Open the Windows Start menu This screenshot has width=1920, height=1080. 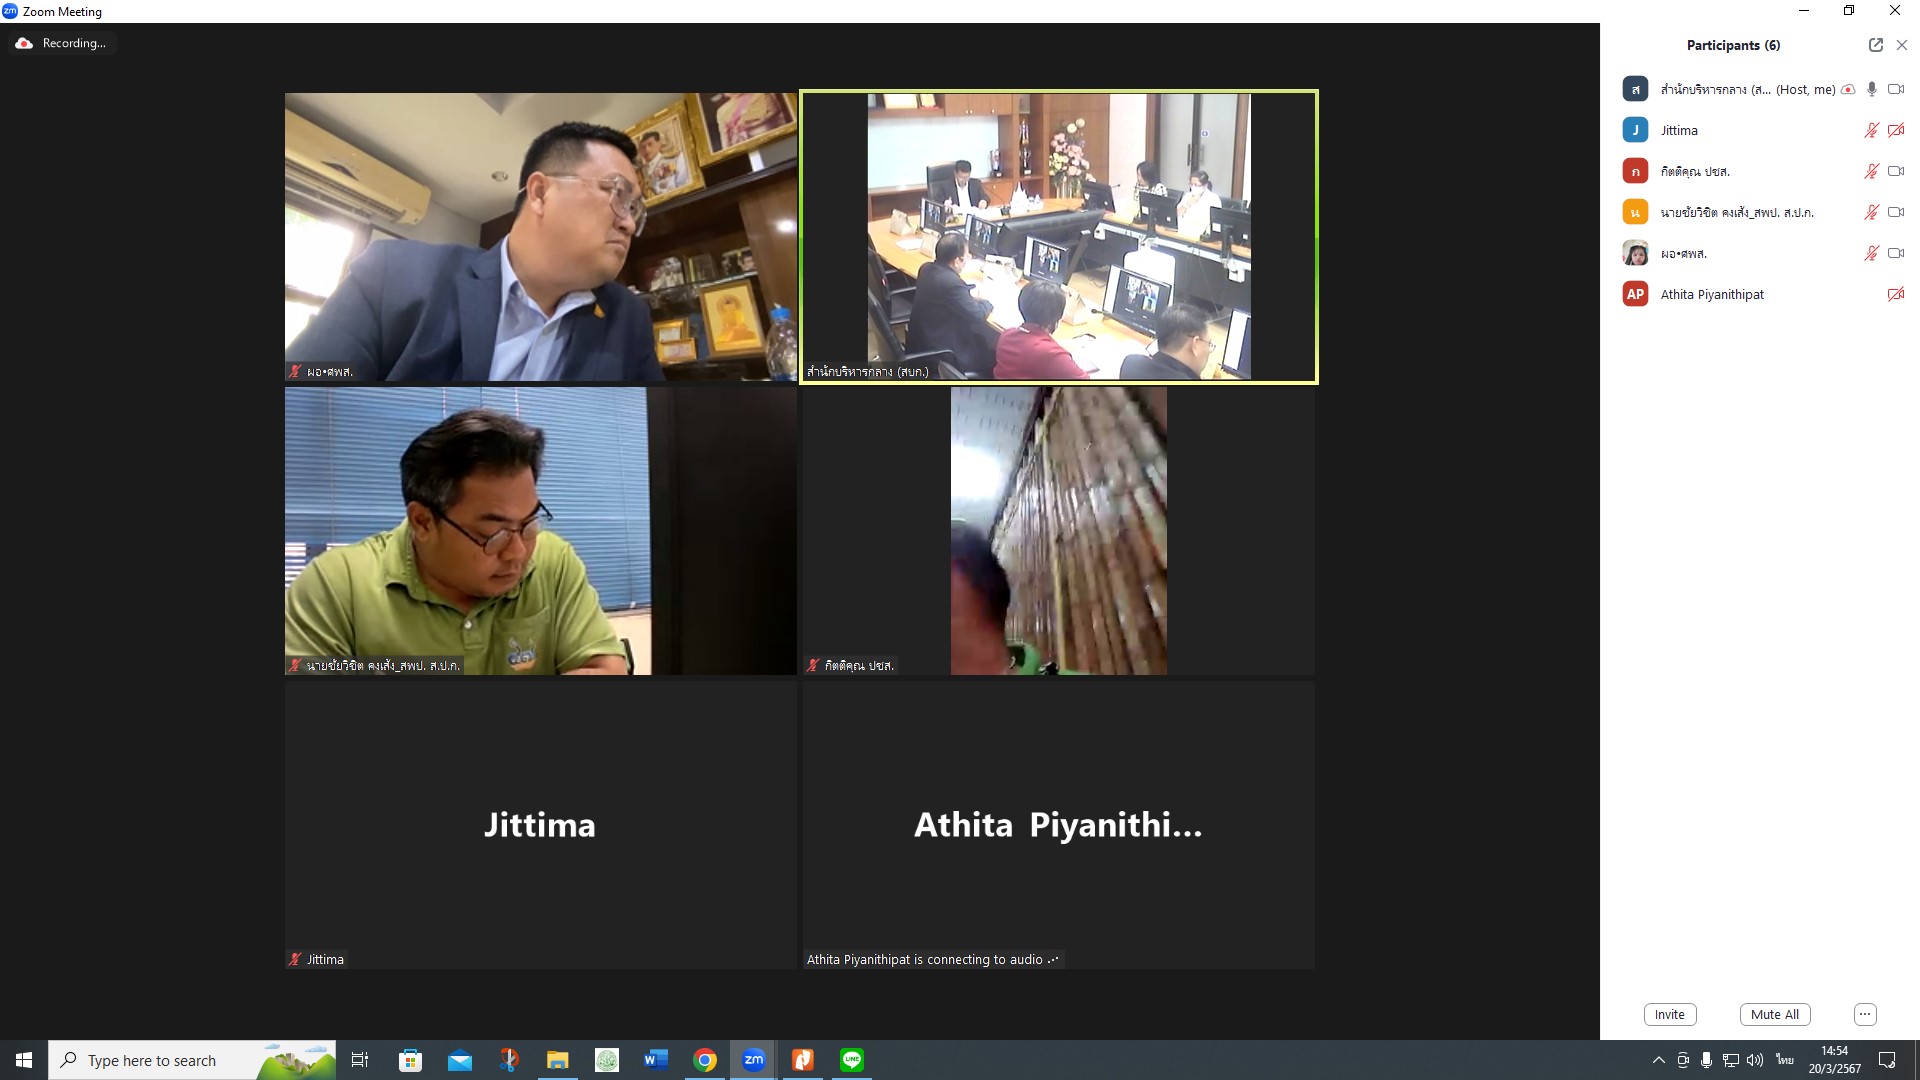[24, 1060]
